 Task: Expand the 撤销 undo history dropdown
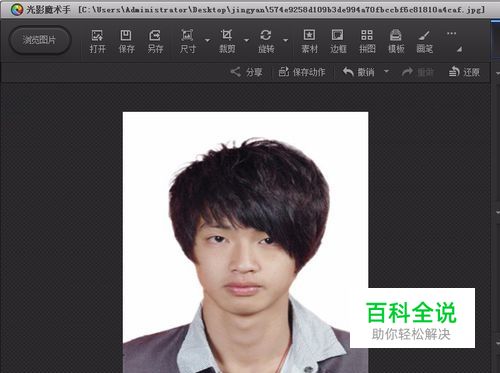(386, 71)
